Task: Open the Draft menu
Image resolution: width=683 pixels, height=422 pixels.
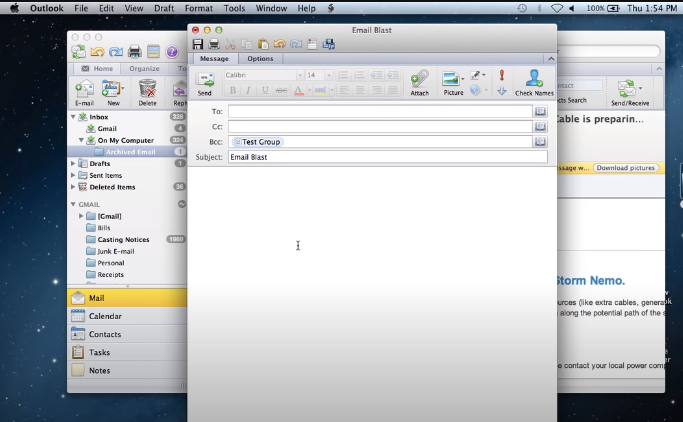Action: click(x=164, y=8)
